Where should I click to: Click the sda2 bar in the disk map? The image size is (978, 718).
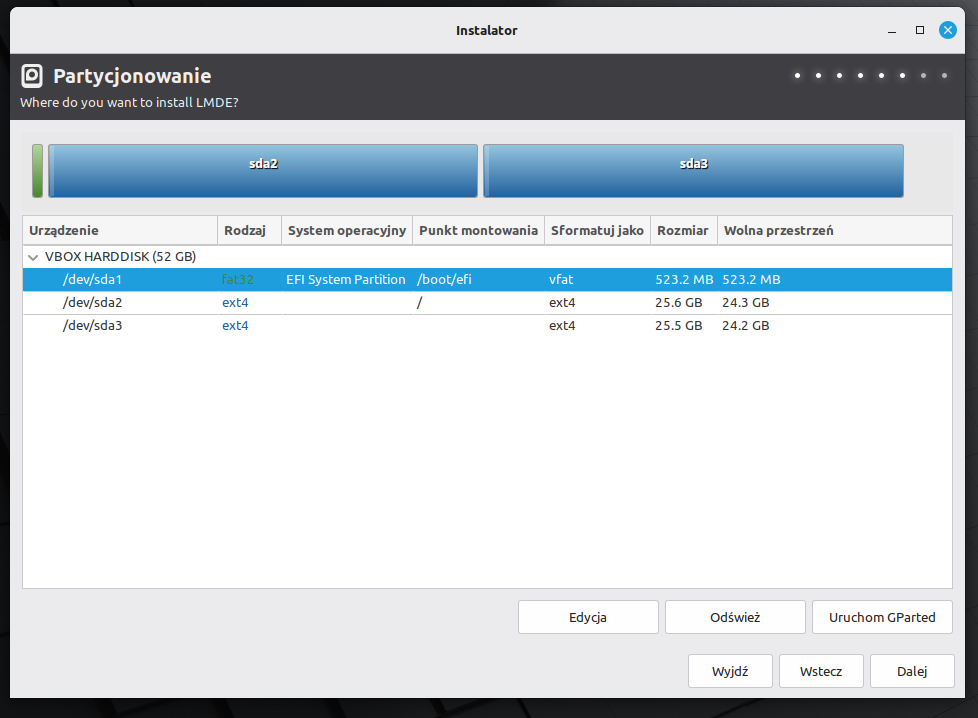click(x=263, y=170)
